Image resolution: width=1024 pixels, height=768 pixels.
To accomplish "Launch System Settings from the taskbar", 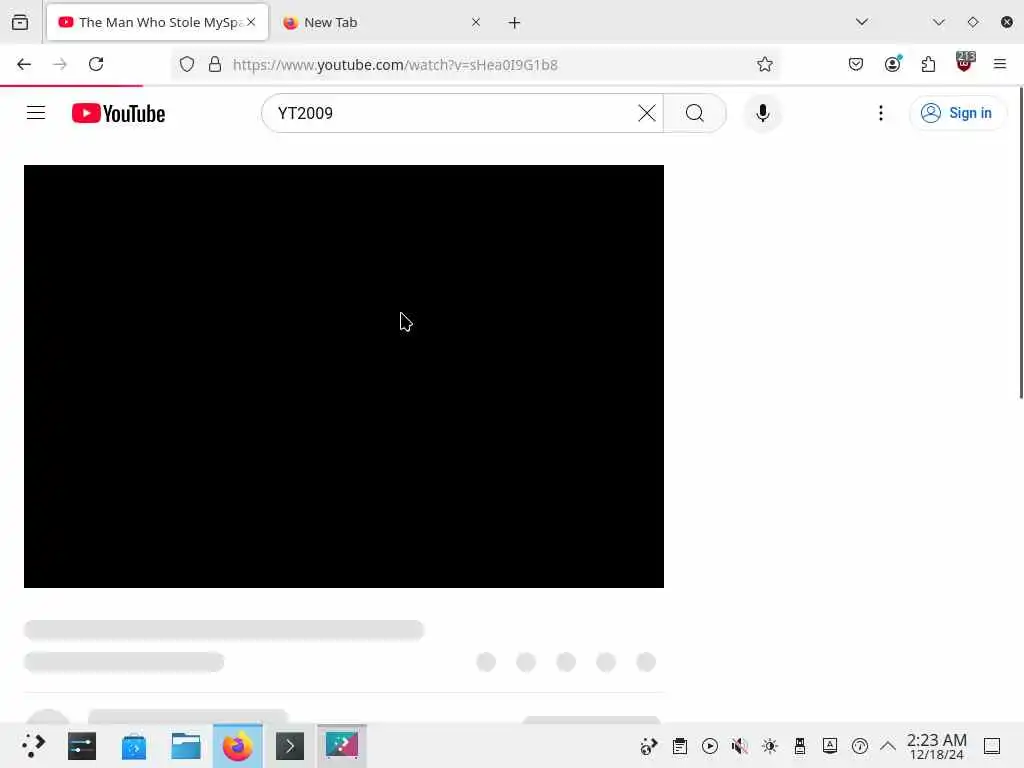I will (x=82, y=746).
